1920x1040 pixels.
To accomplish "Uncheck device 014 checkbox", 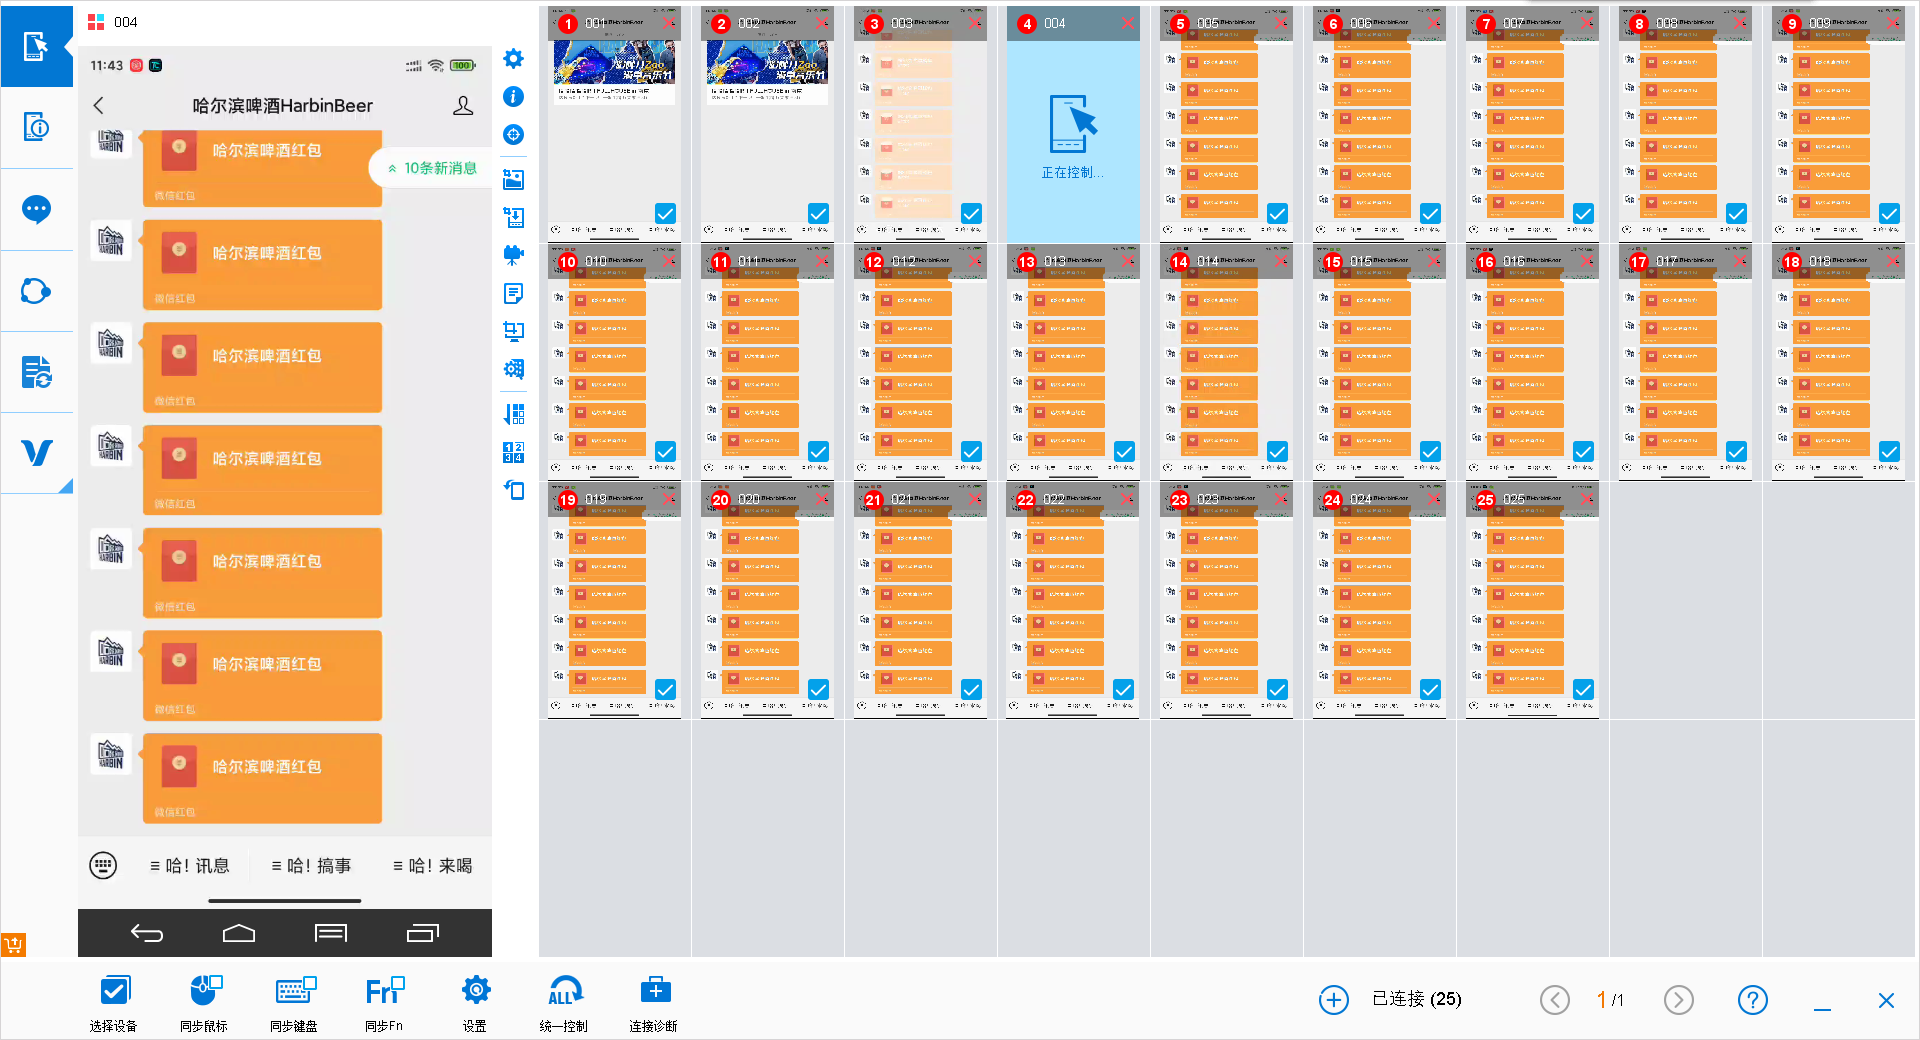I will (1277, 452).
